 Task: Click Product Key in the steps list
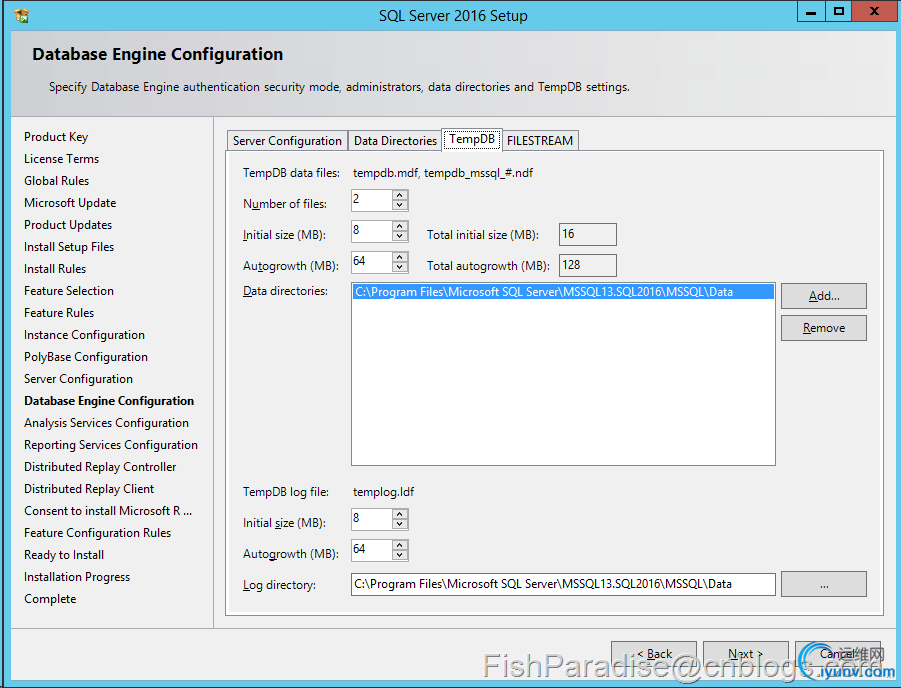tap(56, 137)
